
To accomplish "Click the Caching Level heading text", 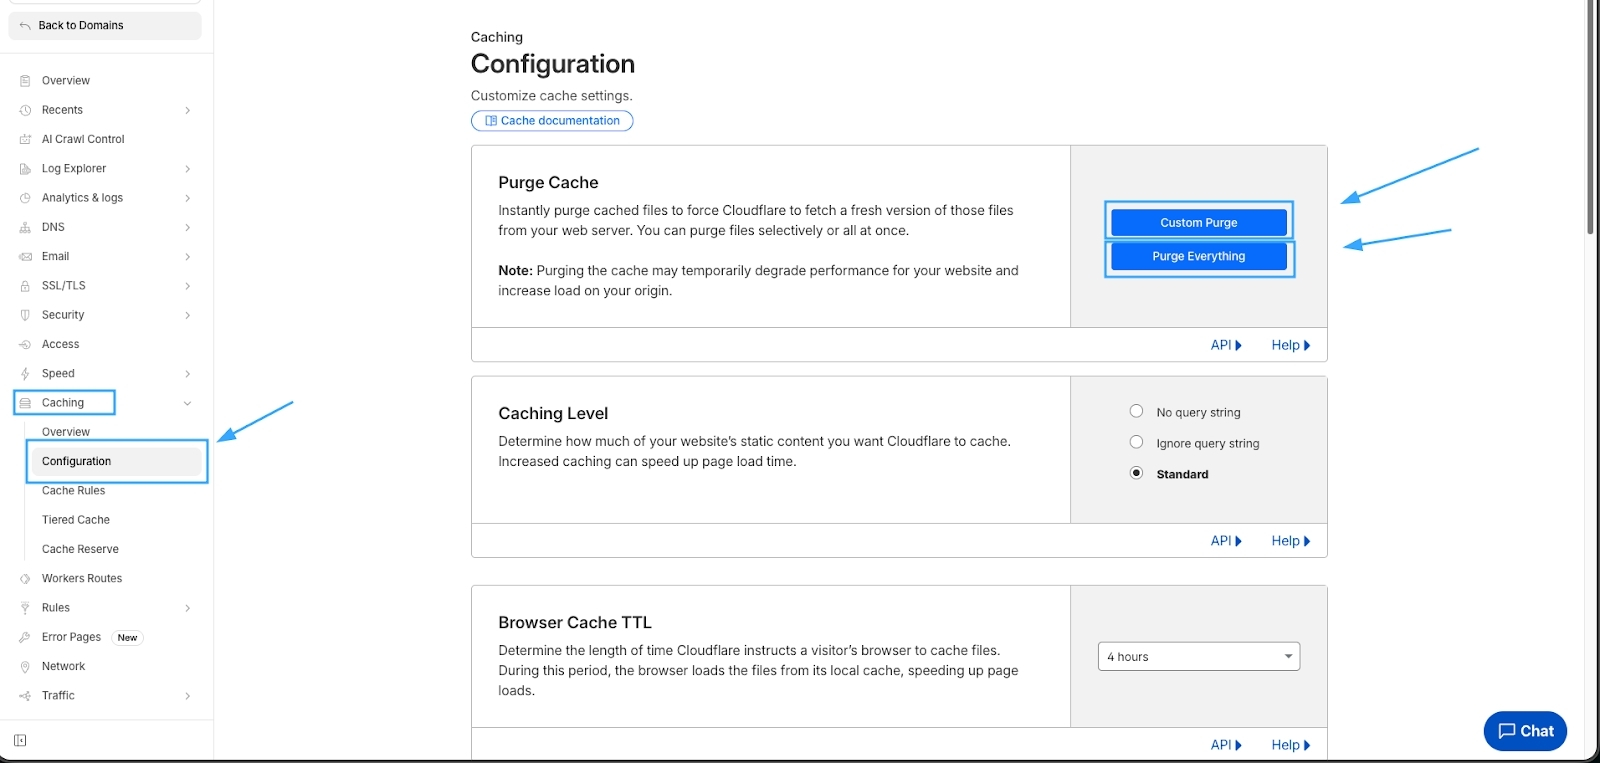I will 553,414.
